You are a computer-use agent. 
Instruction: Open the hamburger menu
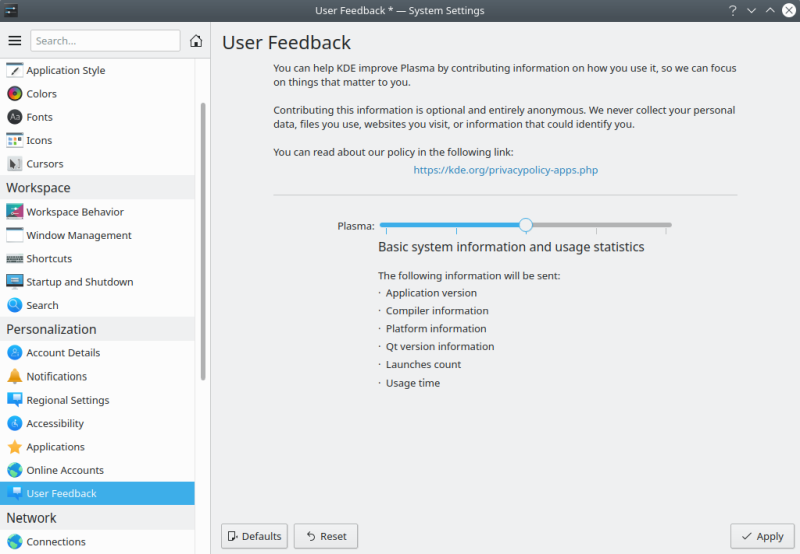(15, 41)
